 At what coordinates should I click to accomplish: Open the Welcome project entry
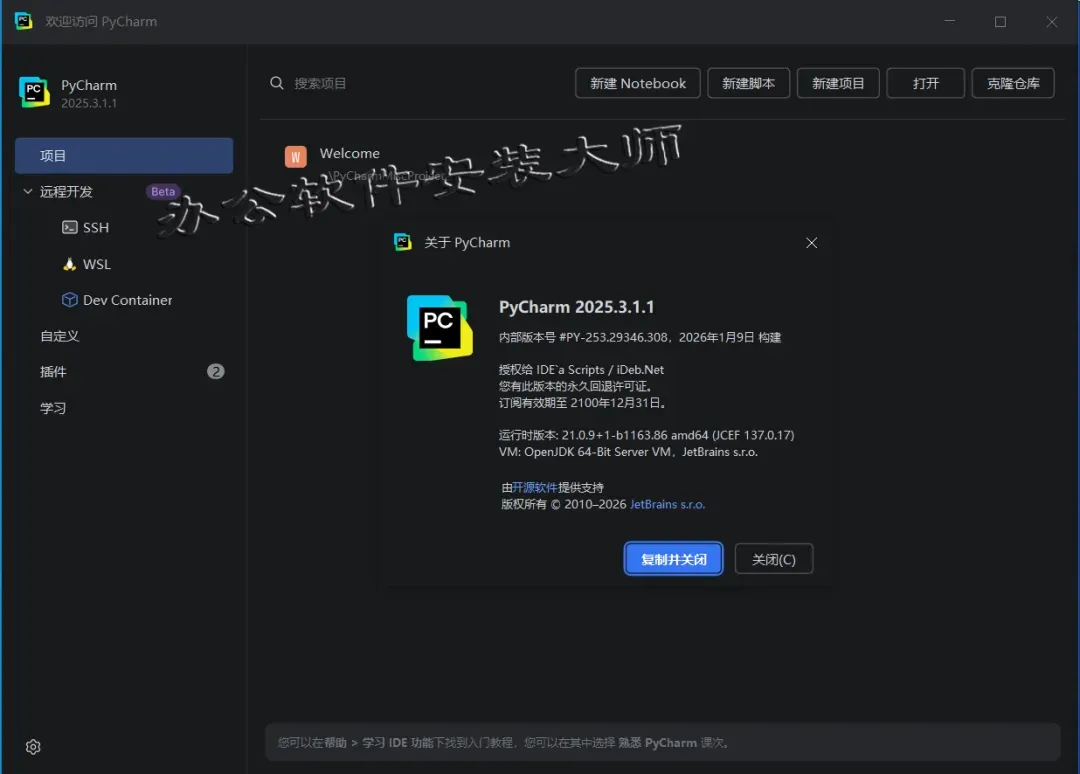[x=349, y=154]
